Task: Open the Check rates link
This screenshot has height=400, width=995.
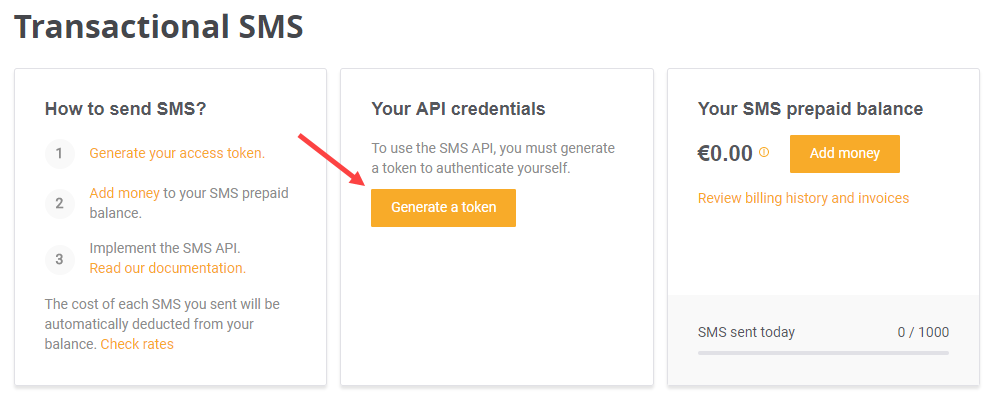Action: pos(137,344)
